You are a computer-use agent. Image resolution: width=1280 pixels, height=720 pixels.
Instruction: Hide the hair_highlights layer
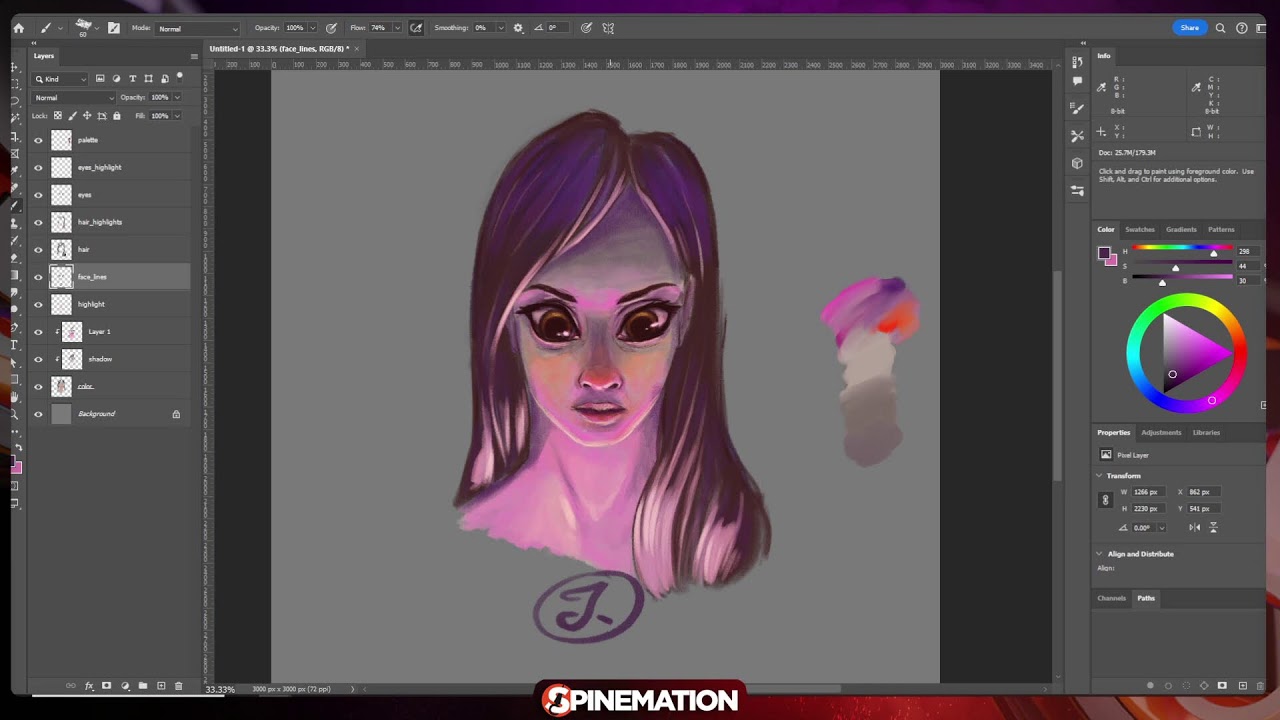[x=38, y=222]
